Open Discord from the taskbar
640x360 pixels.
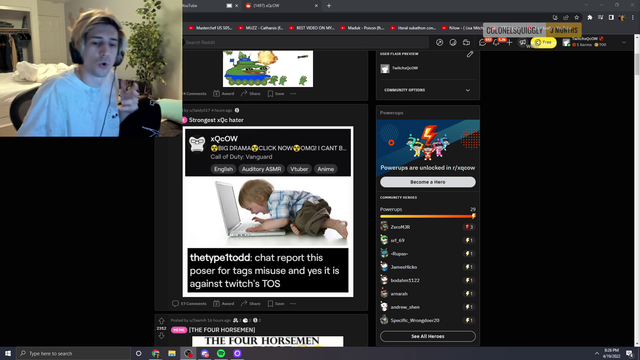click(204, 353)
